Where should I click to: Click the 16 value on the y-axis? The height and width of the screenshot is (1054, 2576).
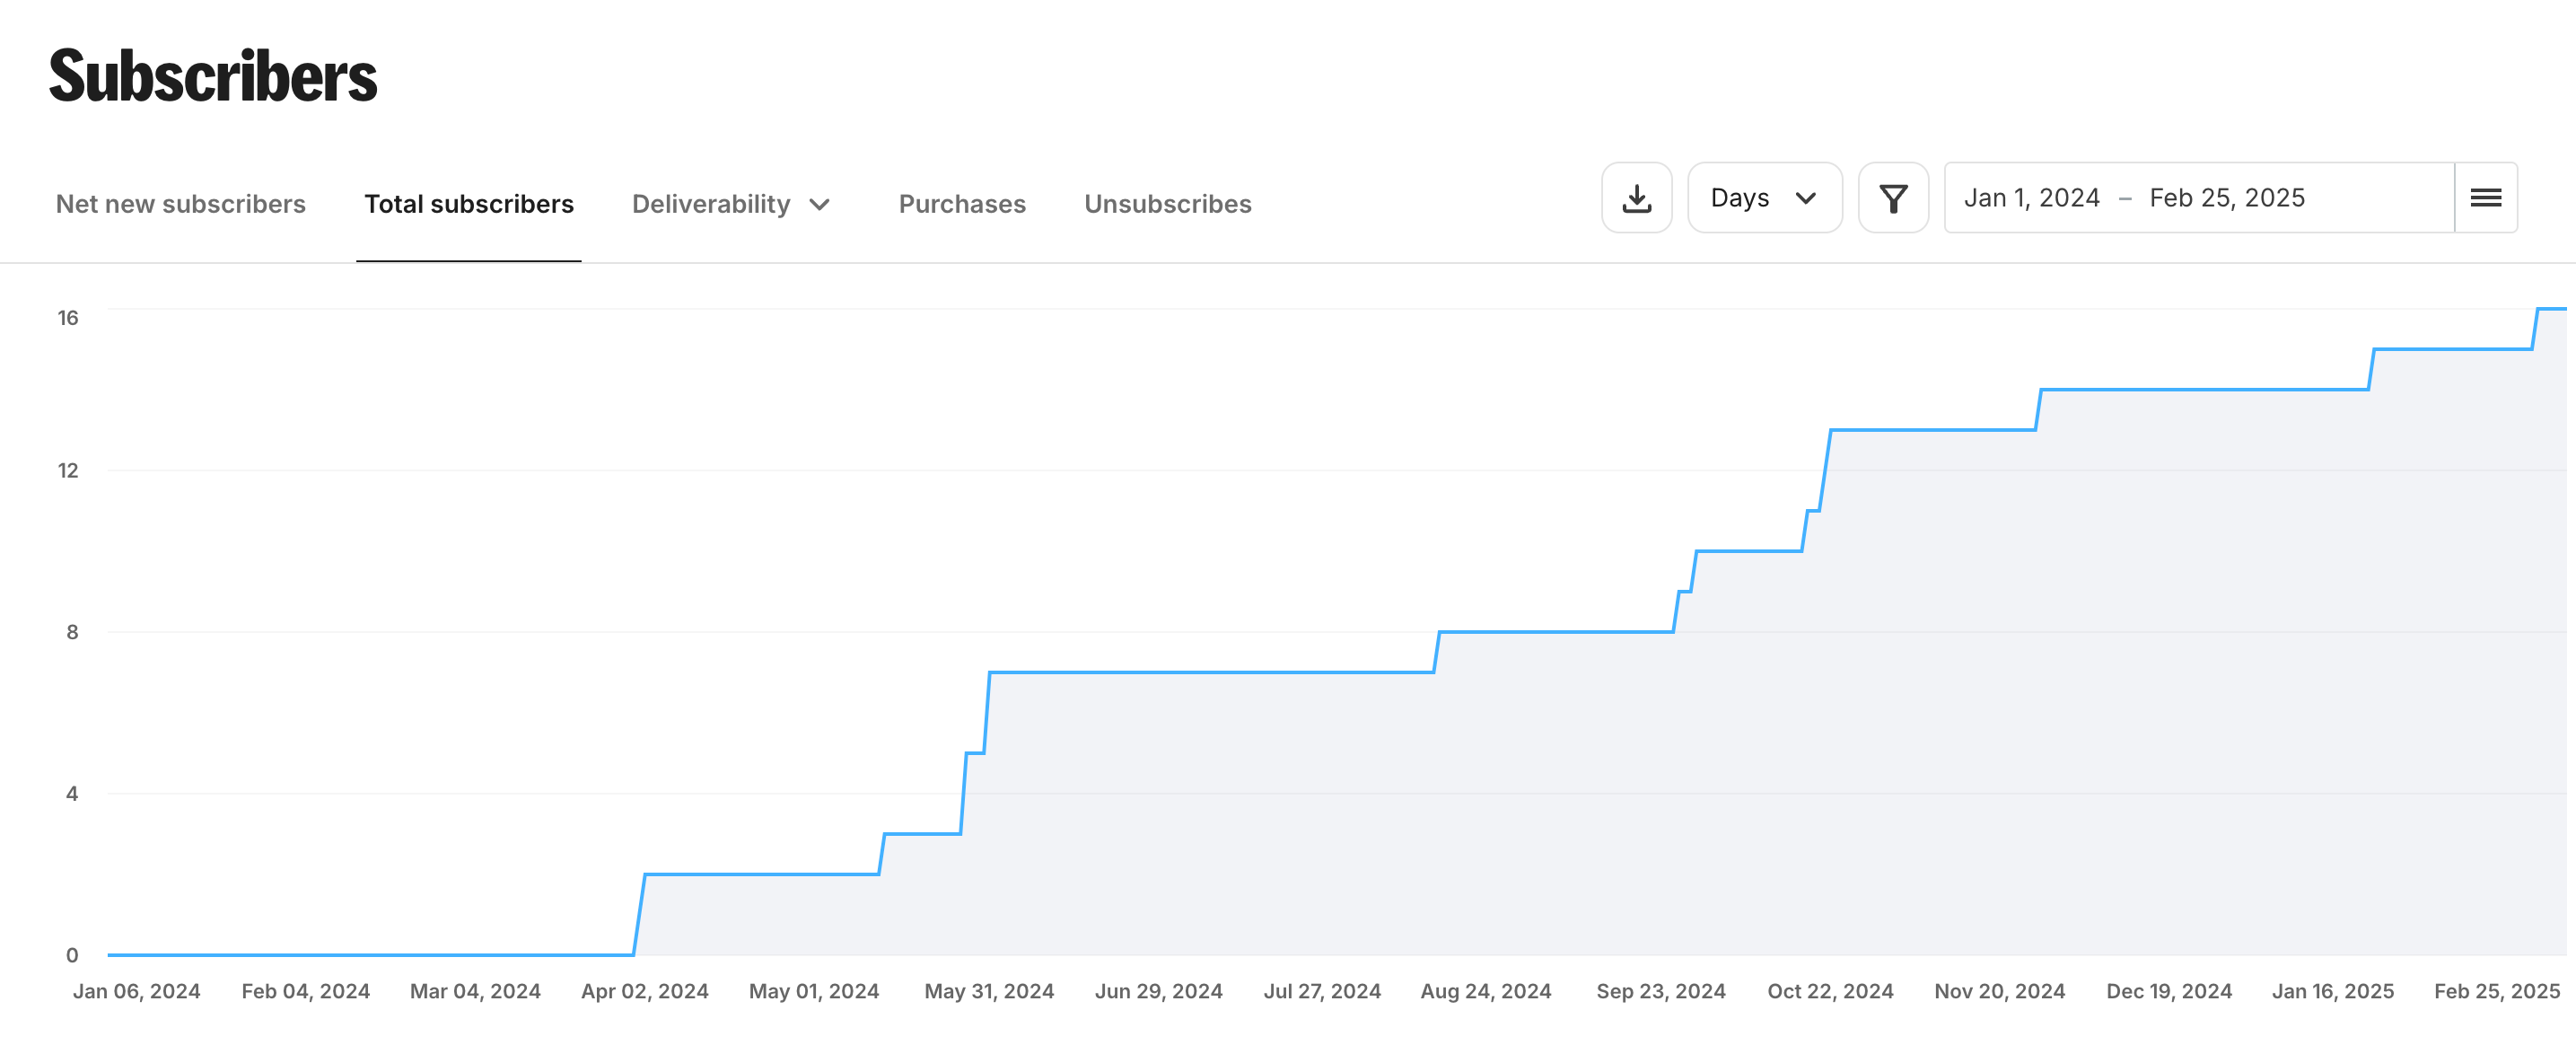68,318
